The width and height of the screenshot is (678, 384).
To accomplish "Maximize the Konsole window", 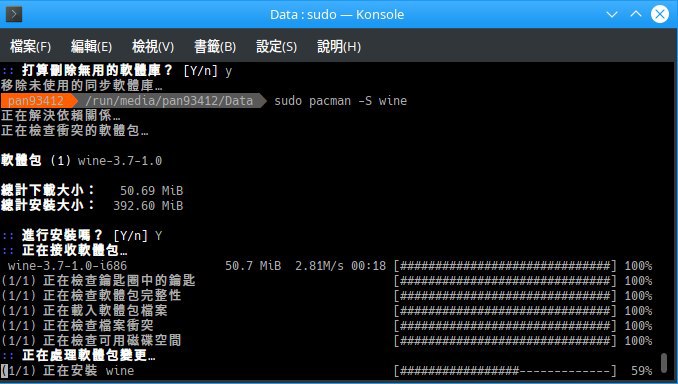I will click(x=636, y=14).
